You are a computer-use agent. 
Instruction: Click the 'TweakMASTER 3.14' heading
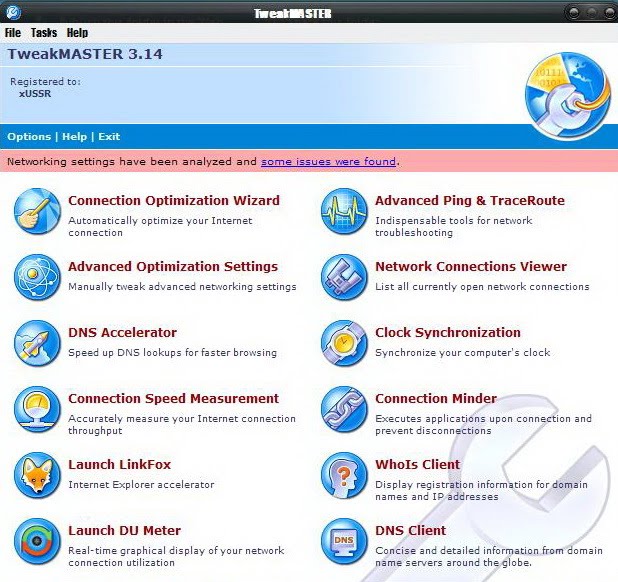tap(85, 54)
